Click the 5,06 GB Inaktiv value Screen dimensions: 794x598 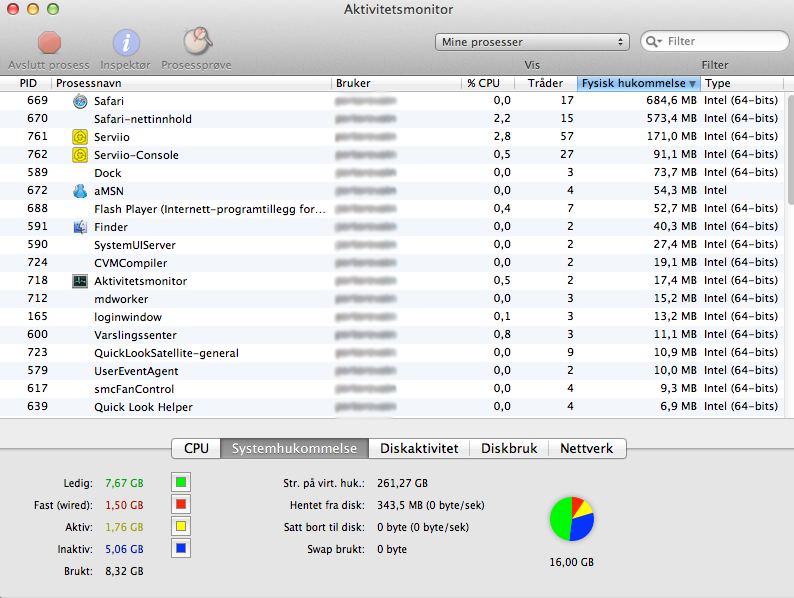coord(124,549)
